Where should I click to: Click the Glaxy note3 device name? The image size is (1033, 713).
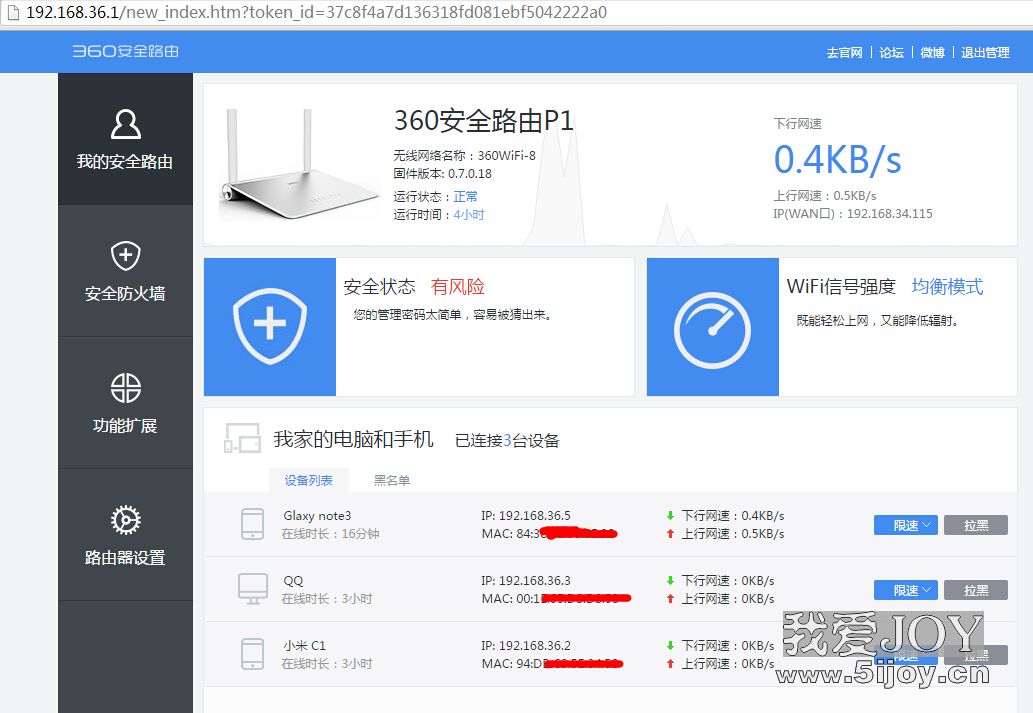317,516
